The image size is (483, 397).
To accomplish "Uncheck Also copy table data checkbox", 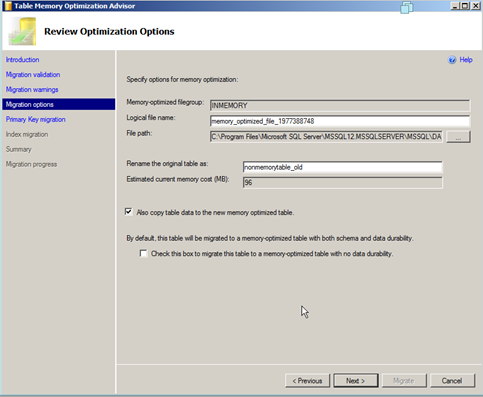I will click(129, 212).
